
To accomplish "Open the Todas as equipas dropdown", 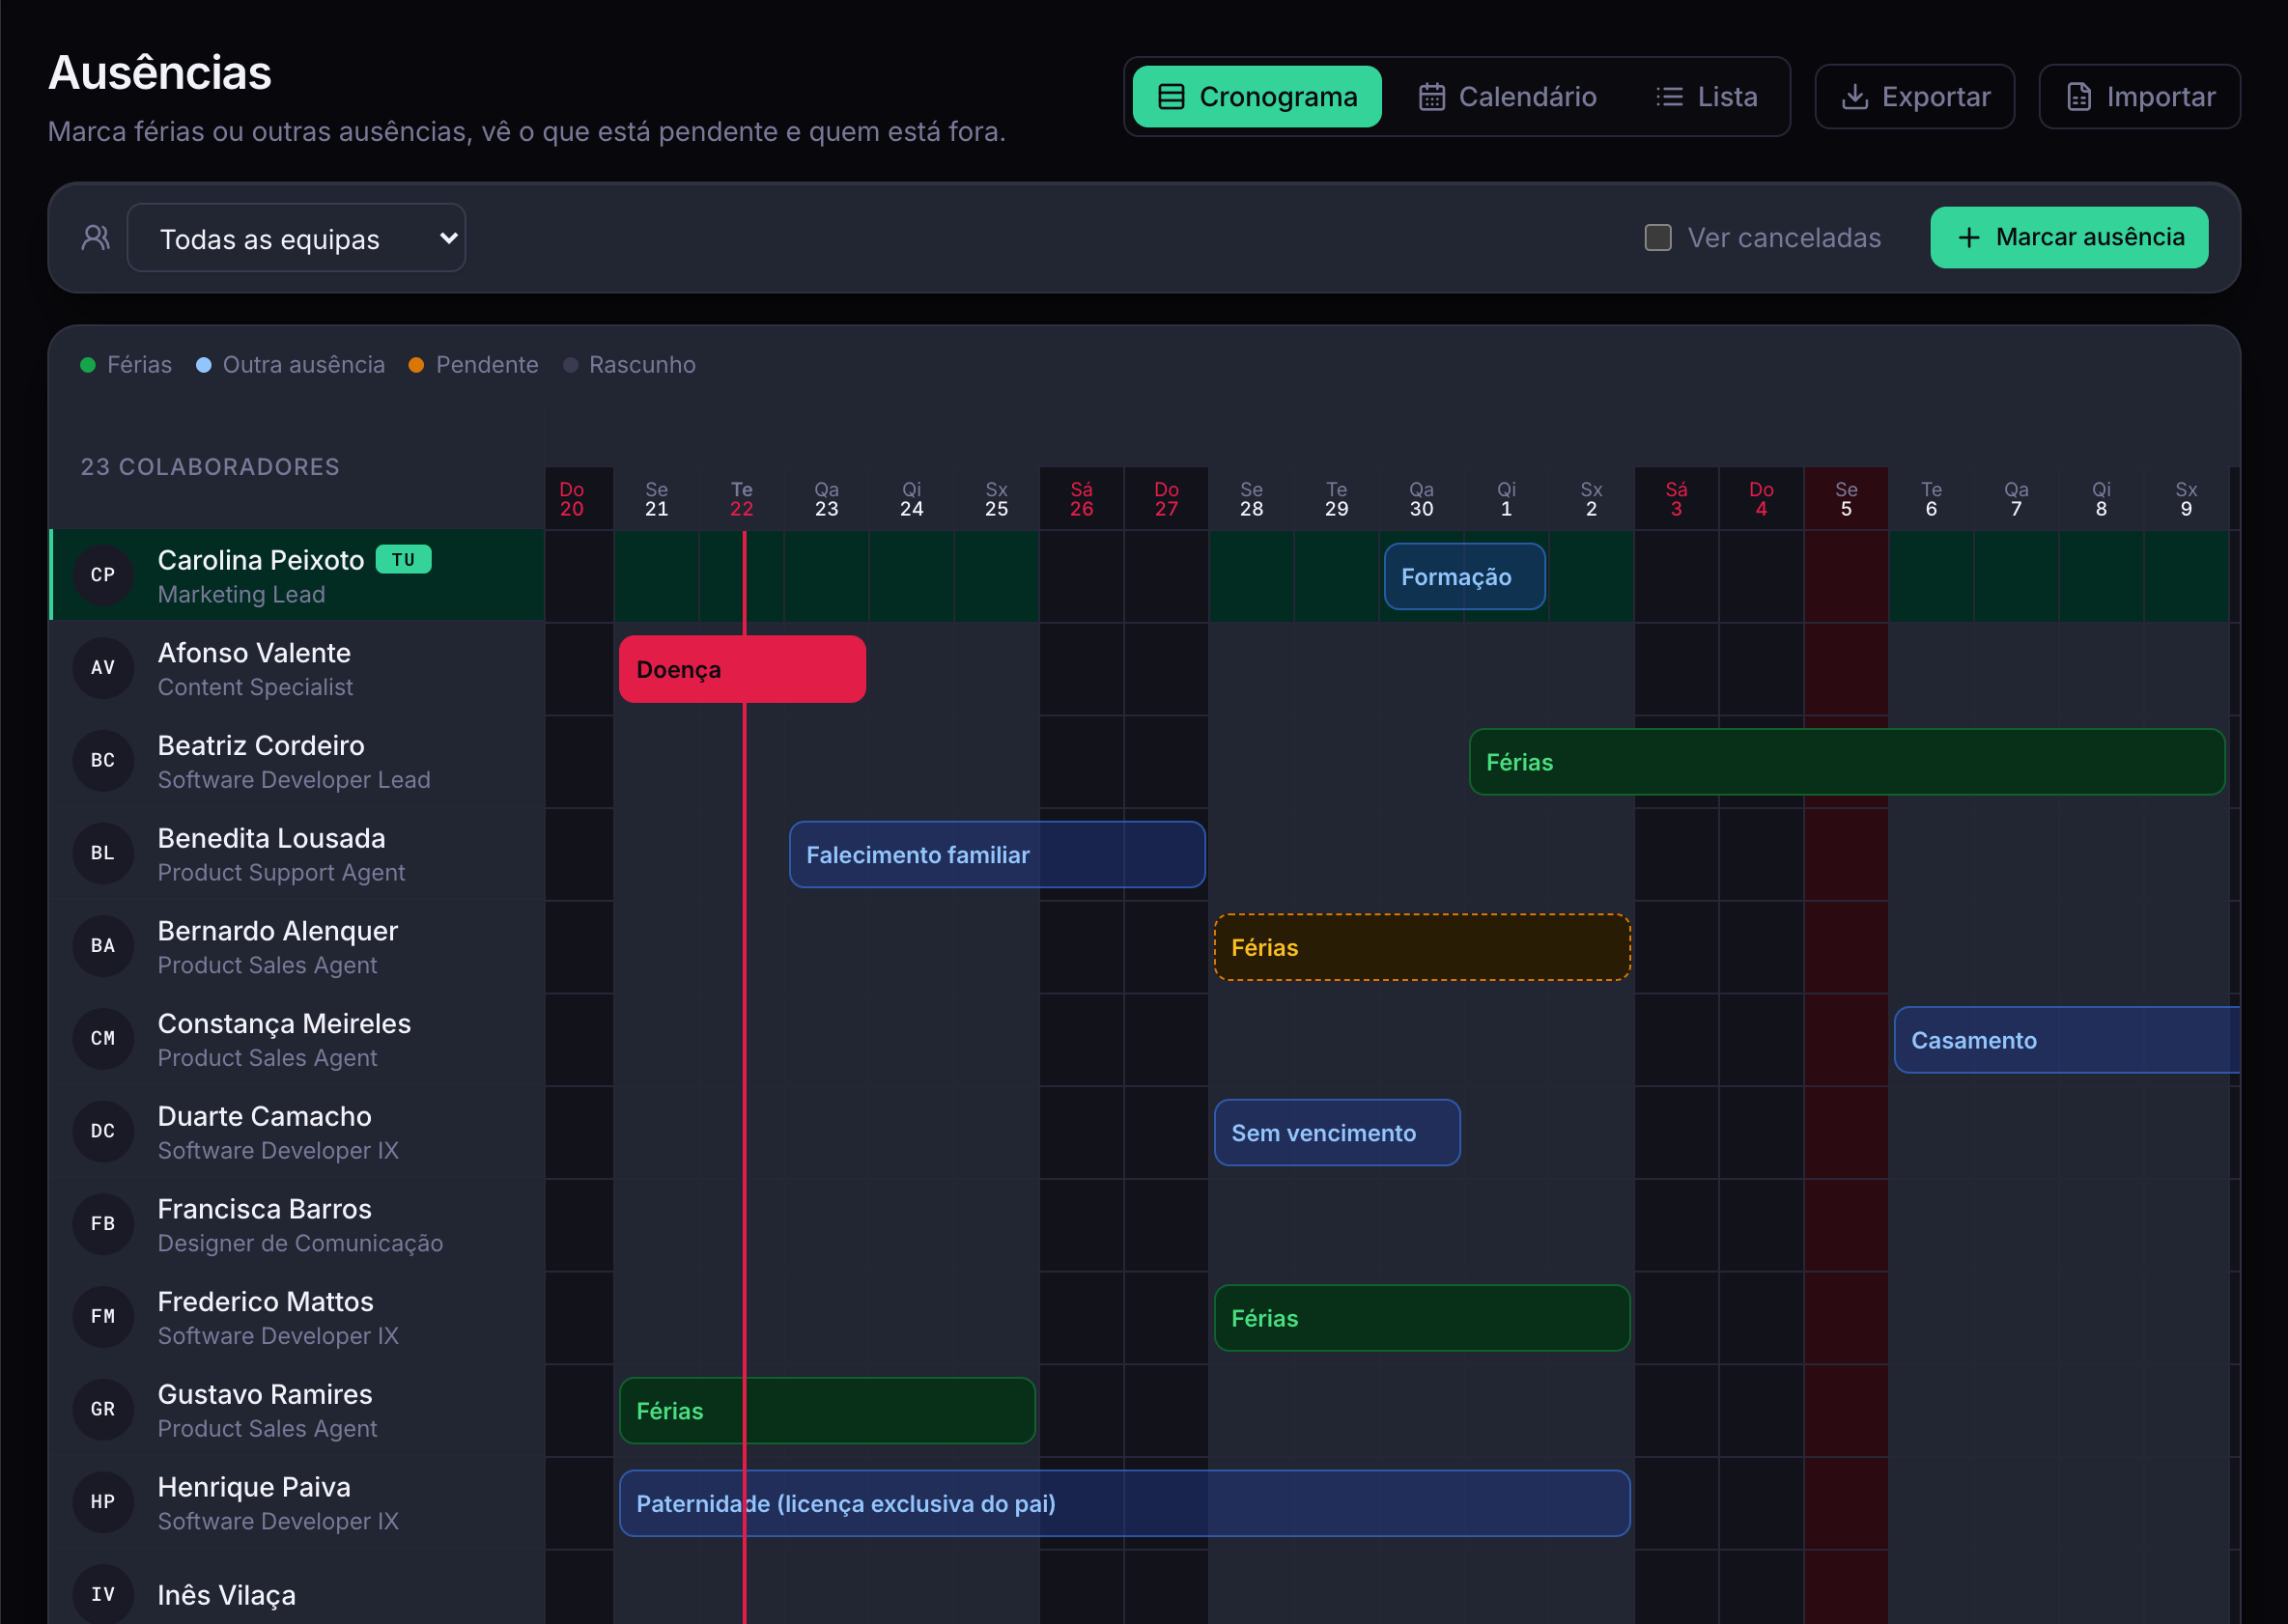I will [296, 238].
